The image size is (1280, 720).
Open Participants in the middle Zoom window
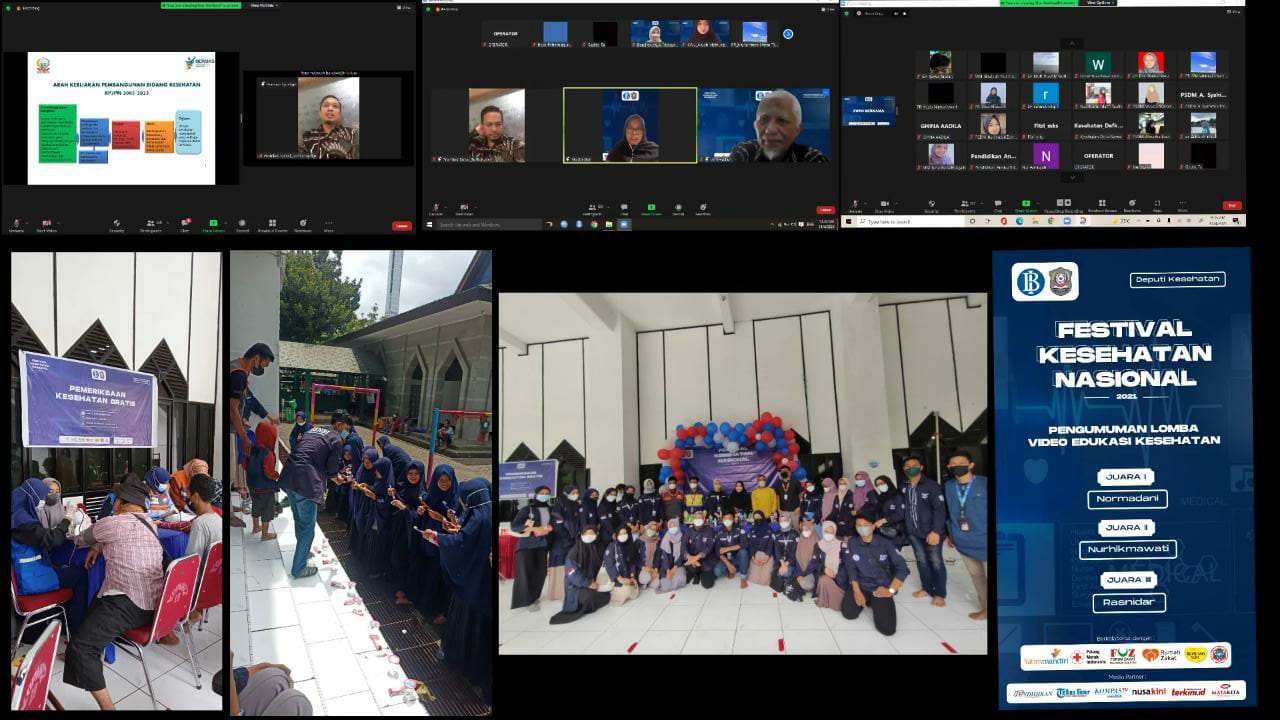(x=592, y=211)
